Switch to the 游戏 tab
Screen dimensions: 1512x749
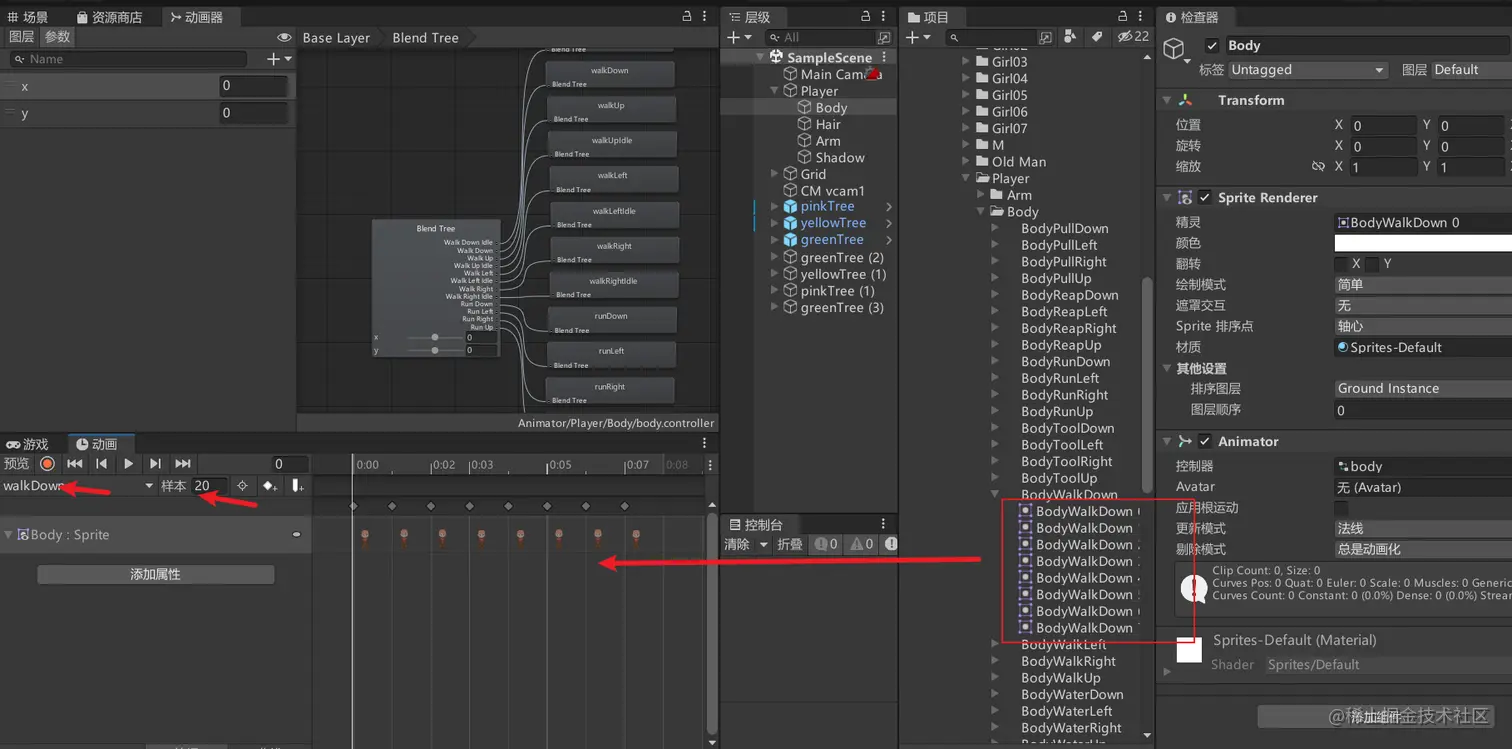[27, 444]
